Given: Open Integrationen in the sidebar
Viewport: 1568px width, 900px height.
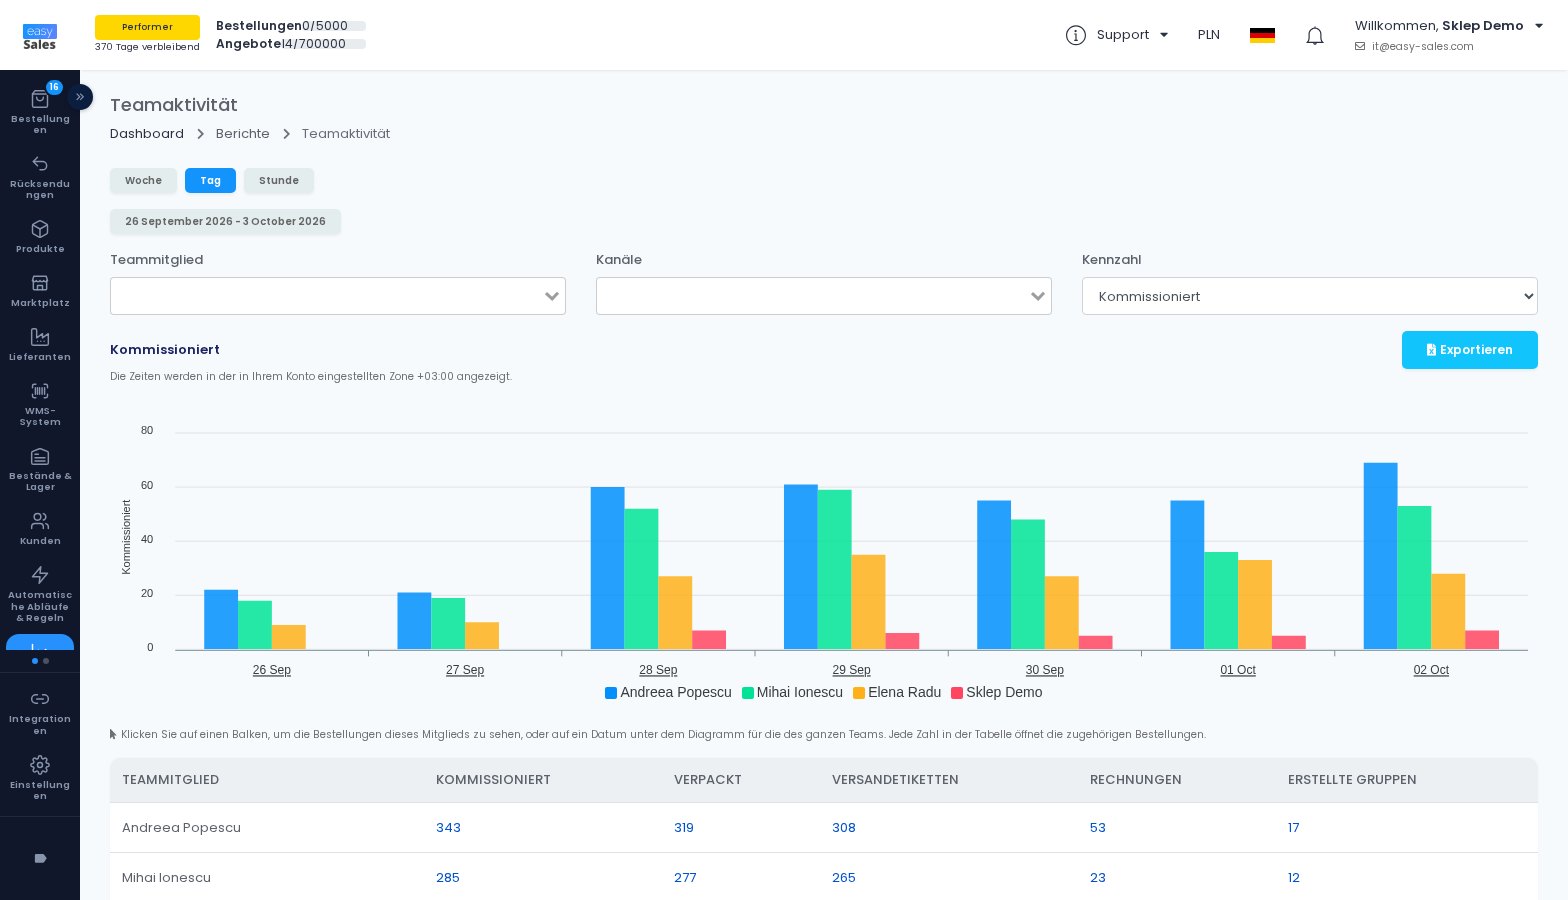Looking at the screenshot, I should tap(40, 711).
